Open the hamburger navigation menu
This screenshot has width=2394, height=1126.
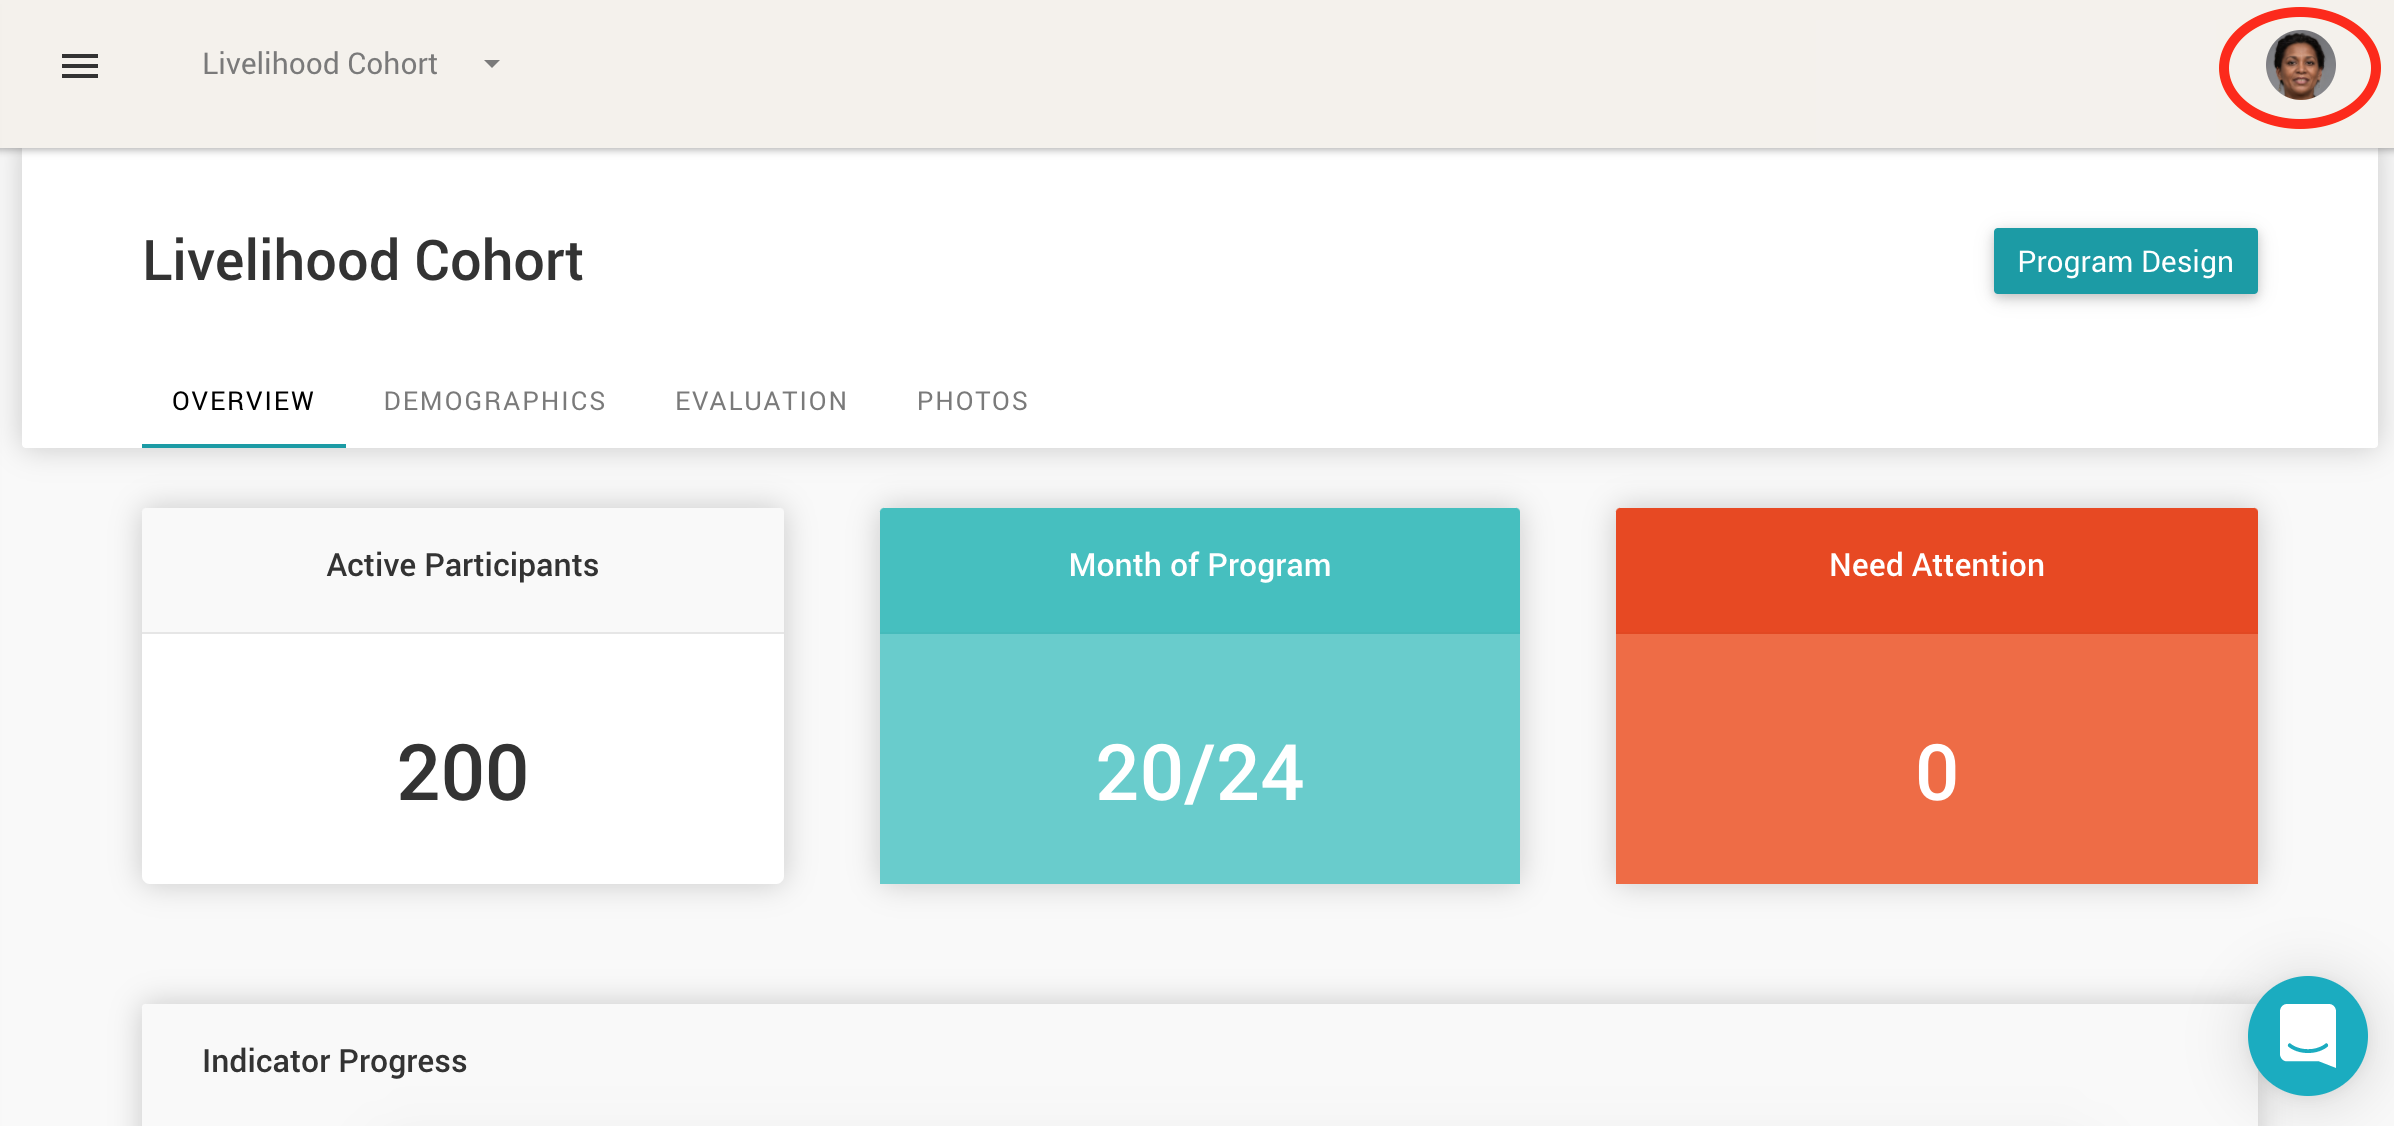(80, 66)
